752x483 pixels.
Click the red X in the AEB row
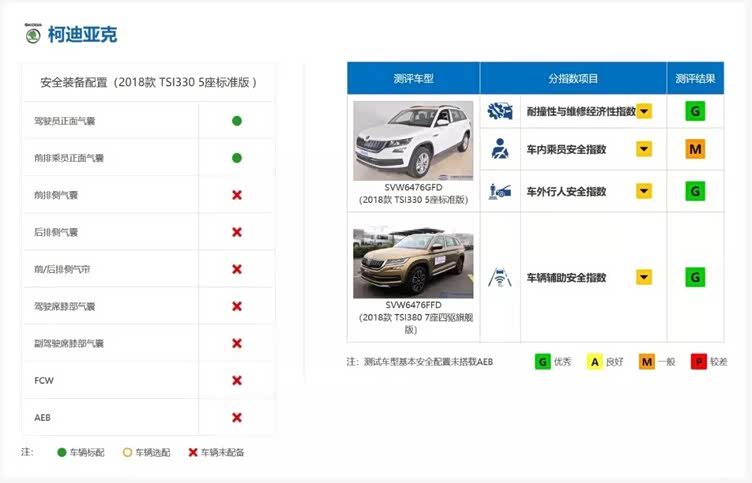coord(236,417)
